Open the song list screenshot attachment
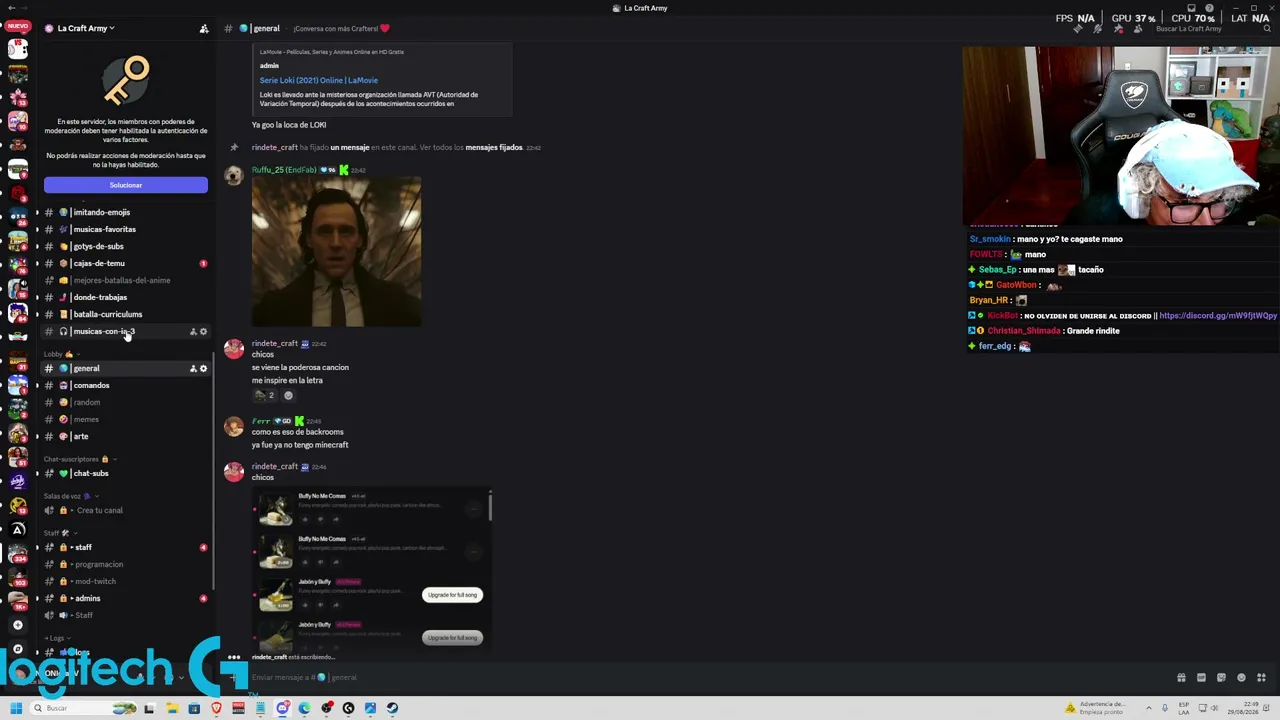 coord(372,570)
